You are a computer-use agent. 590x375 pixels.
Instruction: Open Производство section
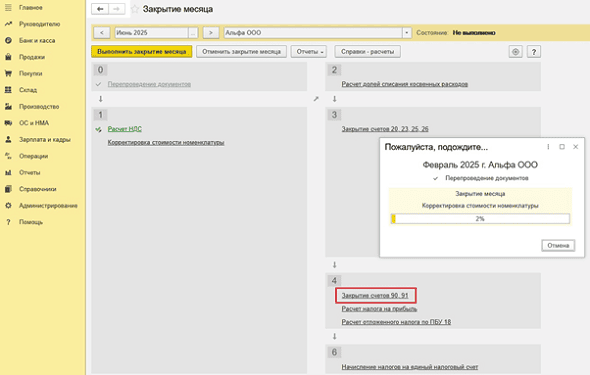click(39, 107)
